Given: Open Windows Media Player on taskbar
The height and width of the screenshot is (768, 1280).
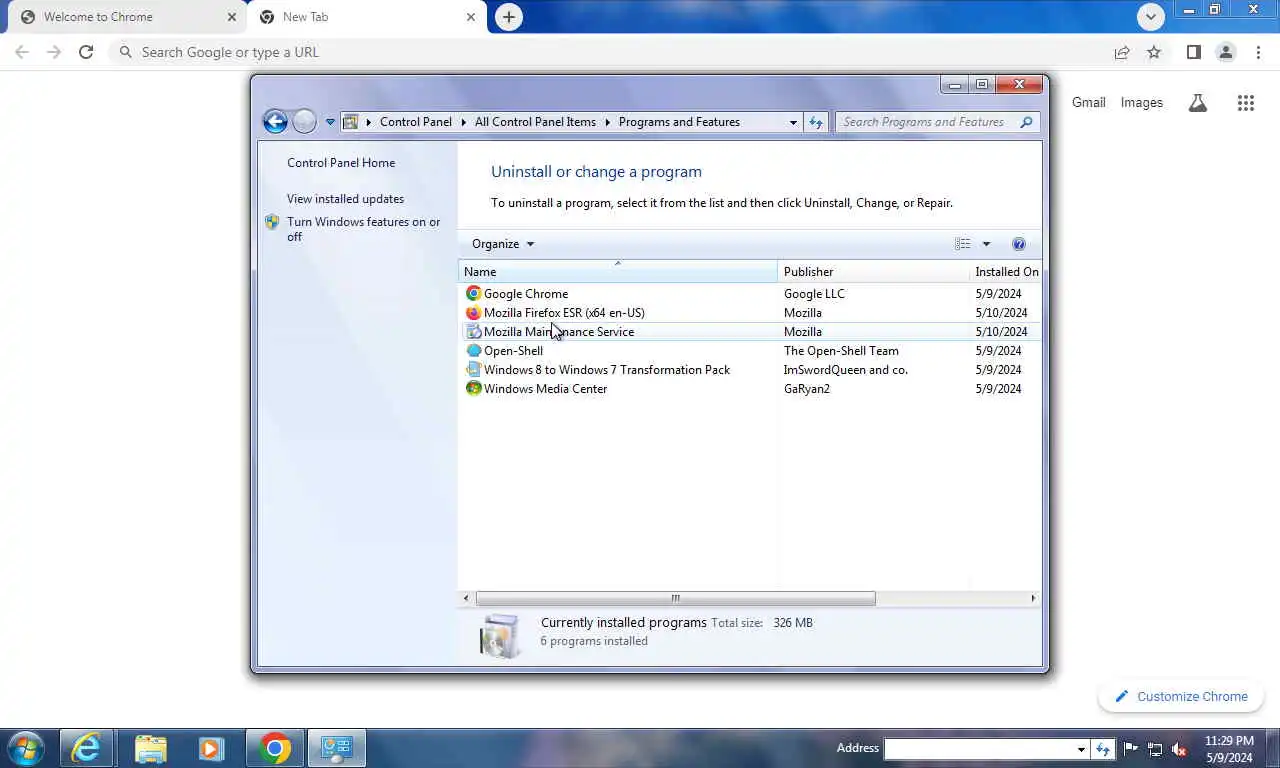Looking at the screenshot, I should coord(212,748).
